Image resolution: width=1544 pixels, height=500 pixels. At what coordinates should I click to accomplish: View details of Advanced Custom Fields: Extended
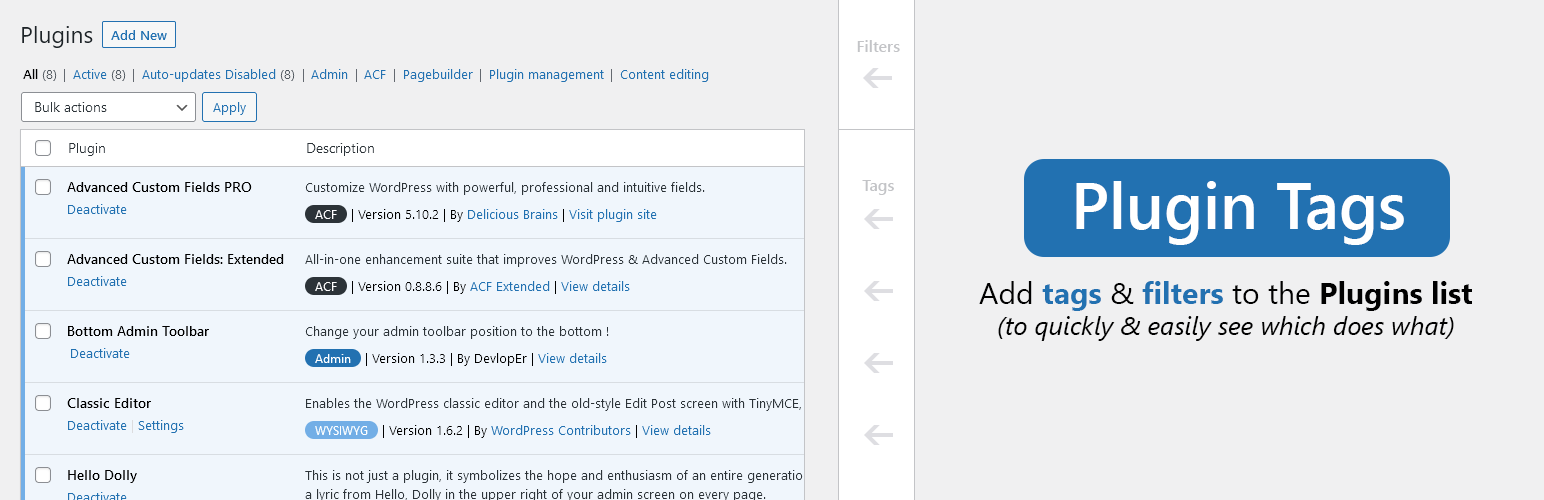[595, 287]
